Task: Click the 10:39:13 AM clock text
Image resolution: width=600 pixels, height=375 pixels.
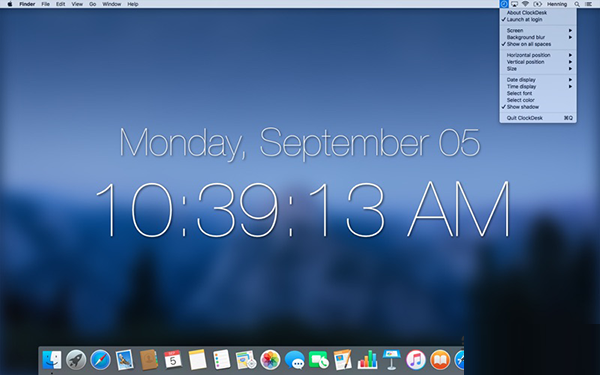Action: (x=303, y=209)
